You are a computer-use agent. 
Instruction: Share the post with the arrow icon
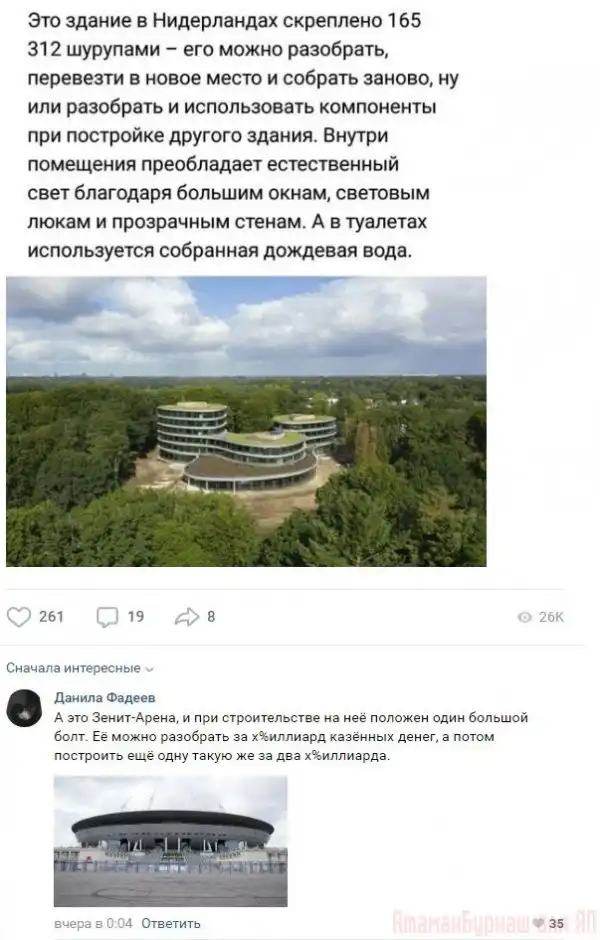pyautogui.click(x=186, y=617)
